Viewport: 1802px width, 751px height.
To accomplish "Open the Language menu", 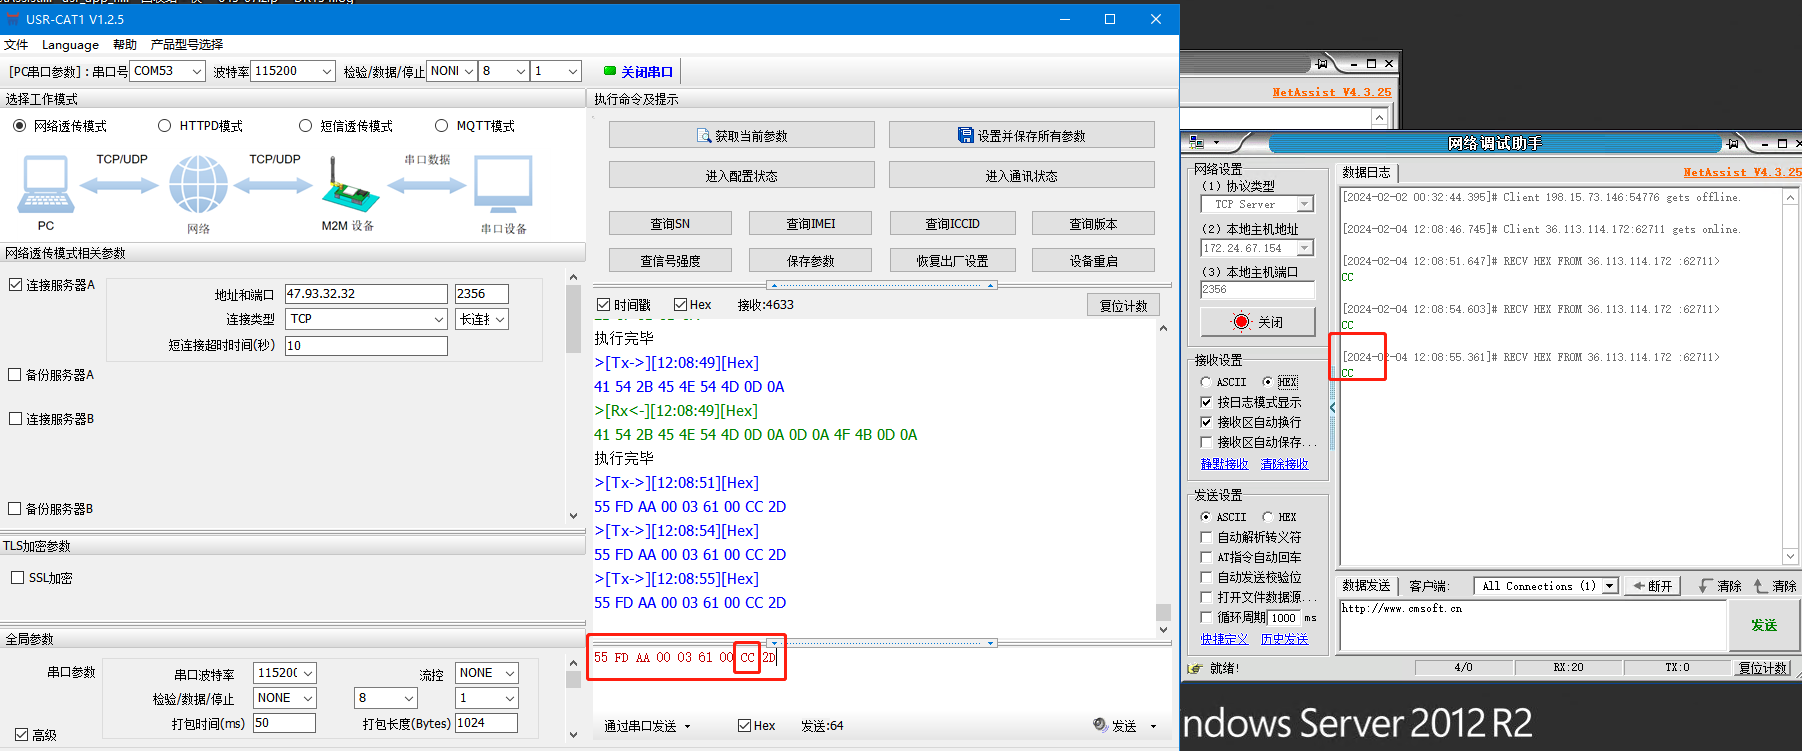I will [x=70, y=44].
